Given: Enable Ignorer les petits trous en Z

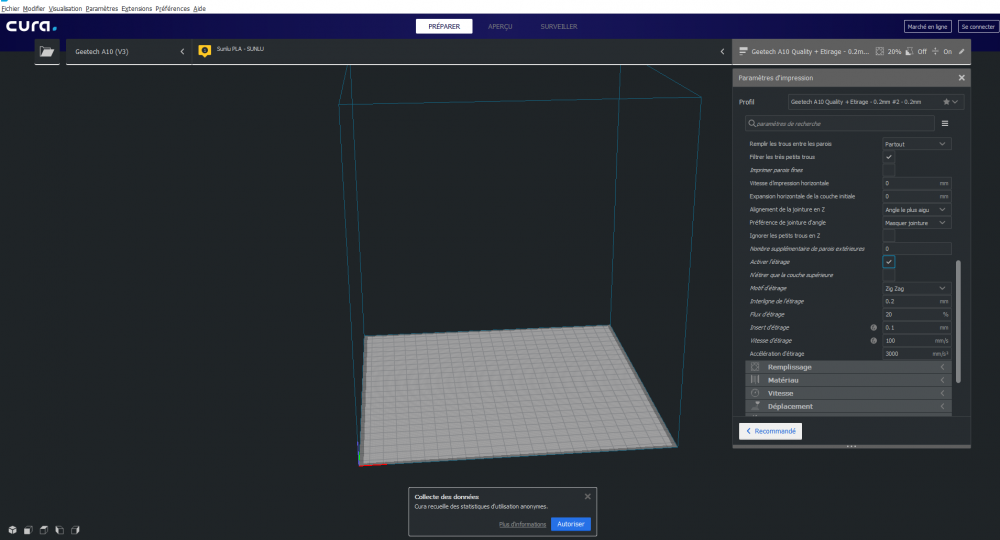Looking at the screenshot, I should pyautogui.click(x=889, y=236).
